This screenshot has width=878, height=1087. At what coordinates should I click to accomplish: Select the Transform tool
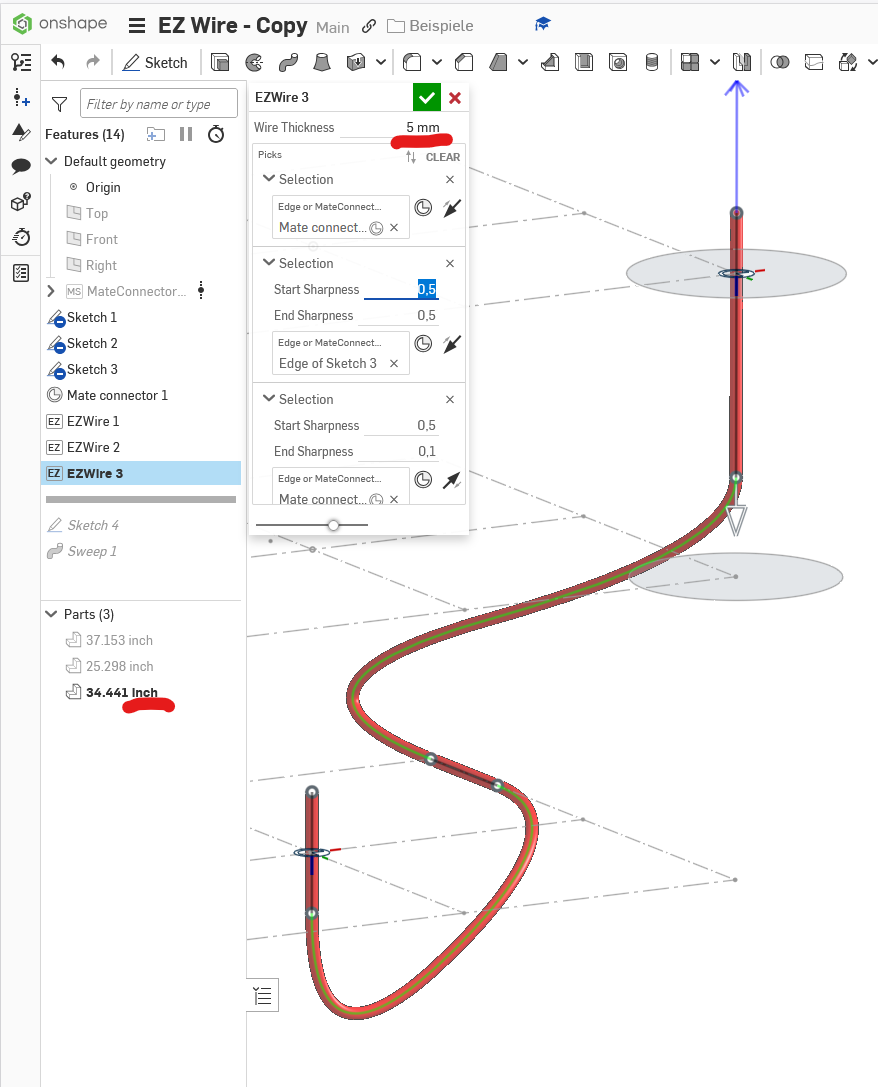click(848, 62)
